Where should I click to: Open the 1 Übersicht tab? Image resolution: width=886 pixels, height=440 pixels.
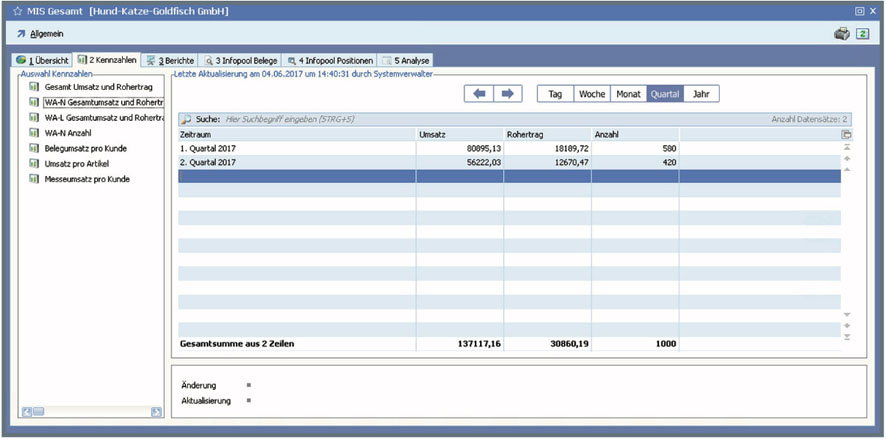tap(42, 60)
